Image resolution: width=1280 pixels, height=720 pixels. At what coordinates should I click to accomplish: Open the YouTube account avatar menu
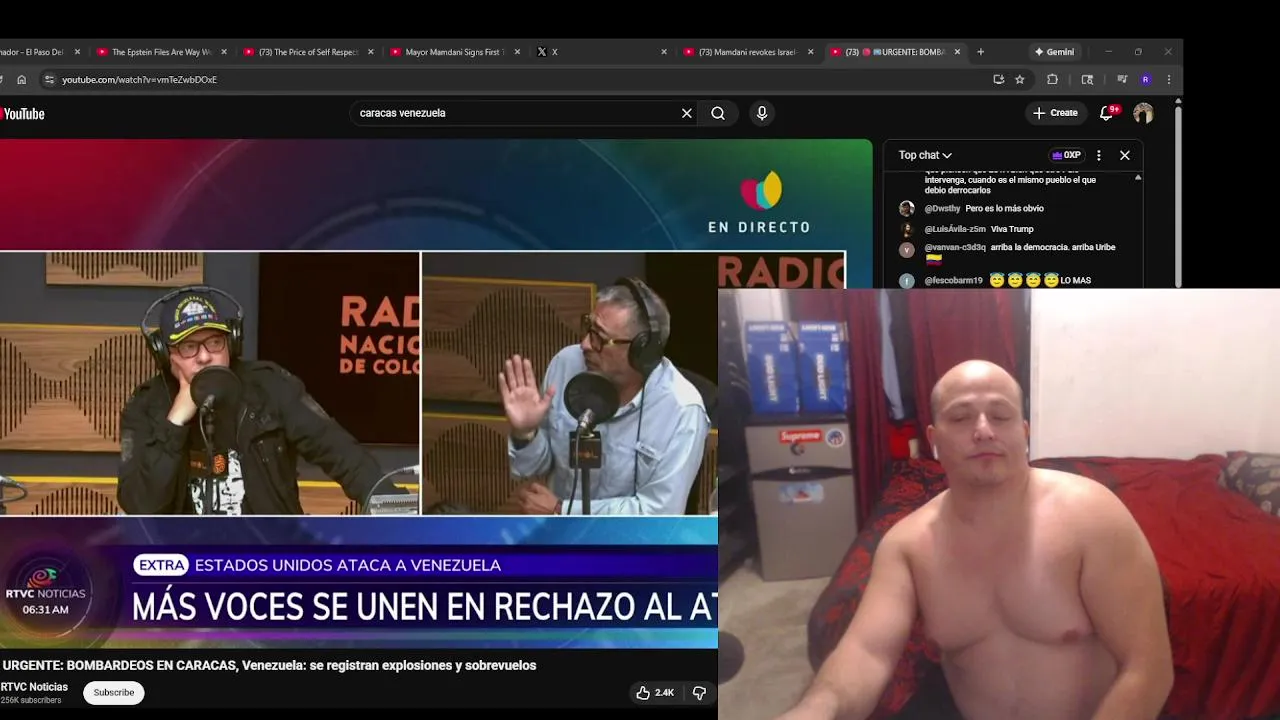[x=1143, y=113]
